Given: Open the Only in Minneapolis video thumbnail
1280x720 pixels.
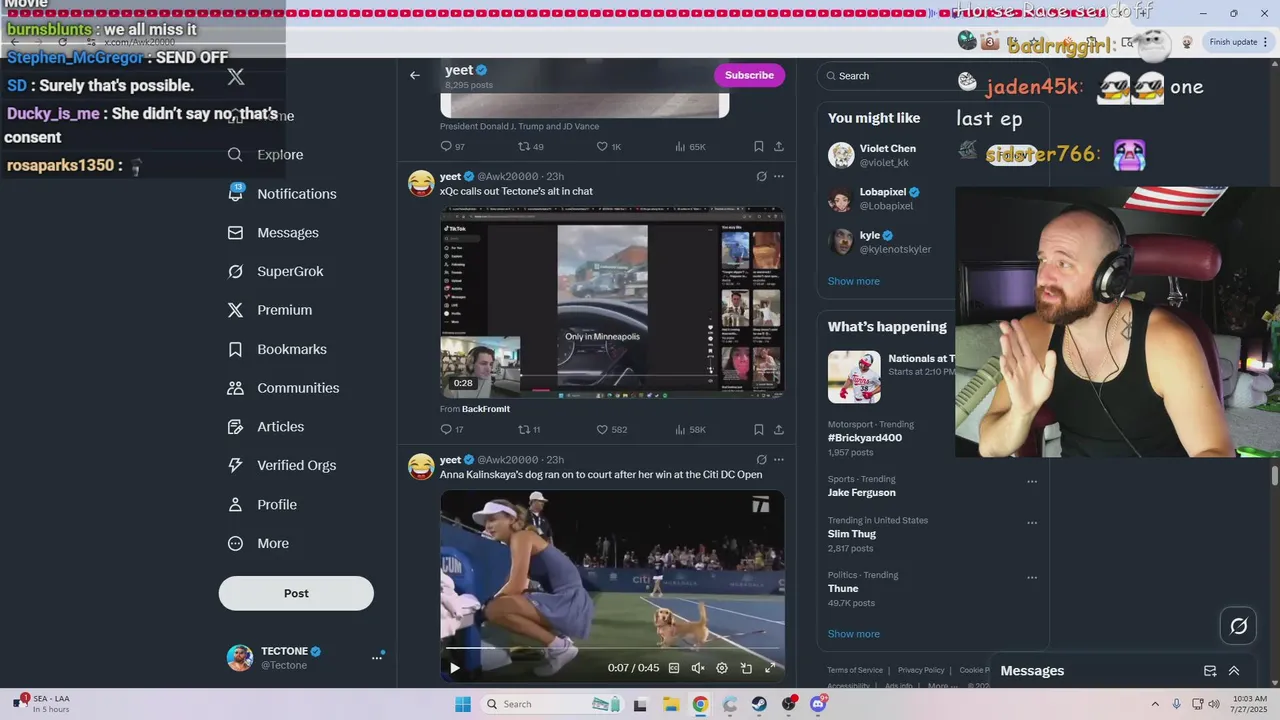Looking at the screenshot, I should [612, 302].
